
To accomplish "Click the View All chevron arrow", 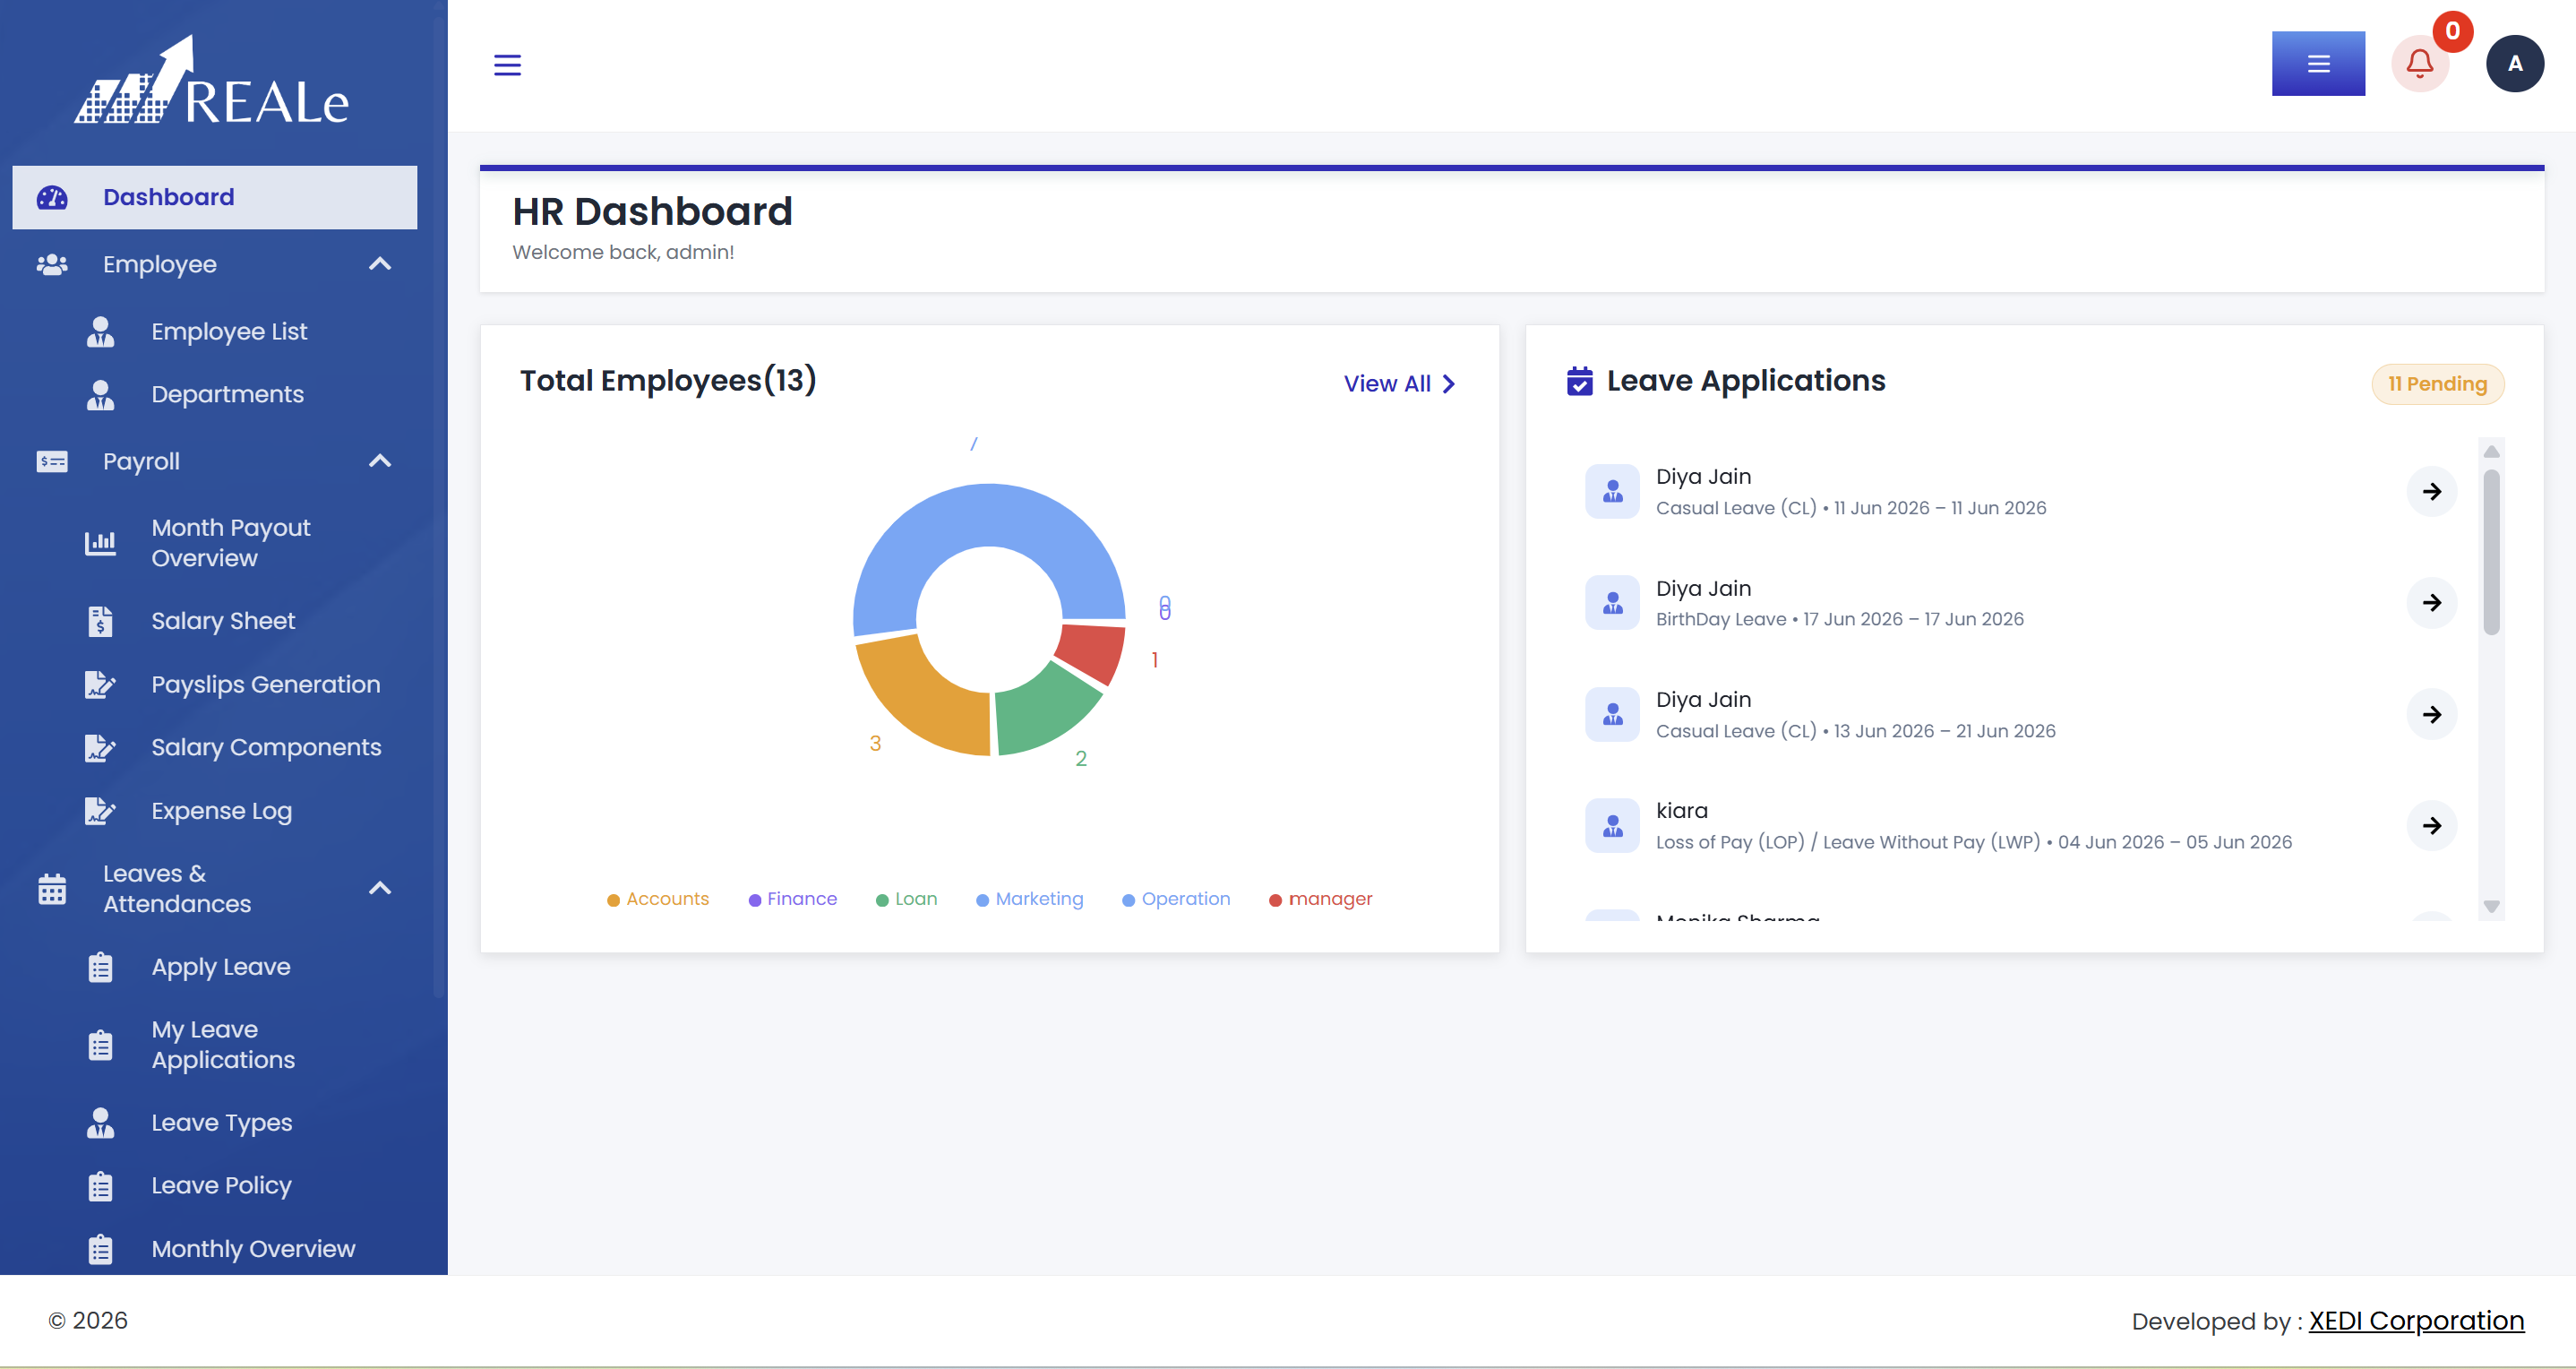I will coord(1449,384).
